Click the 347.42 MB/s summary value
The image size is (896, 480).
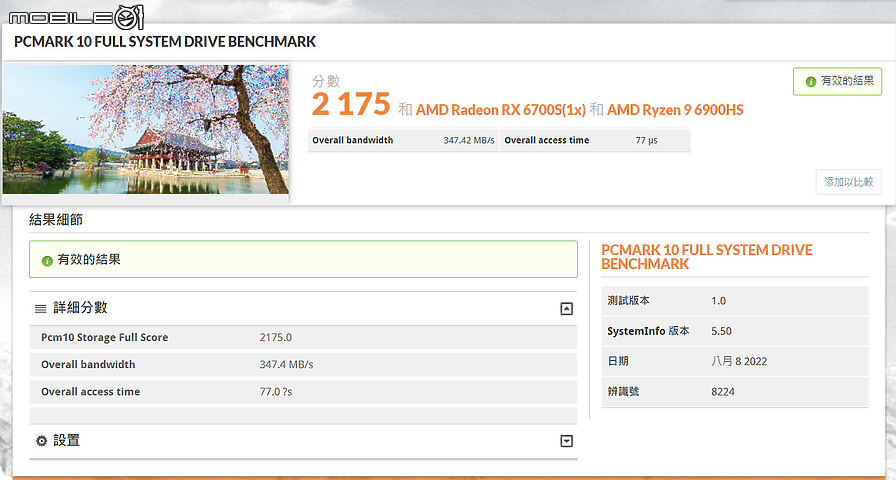[469, 140]
